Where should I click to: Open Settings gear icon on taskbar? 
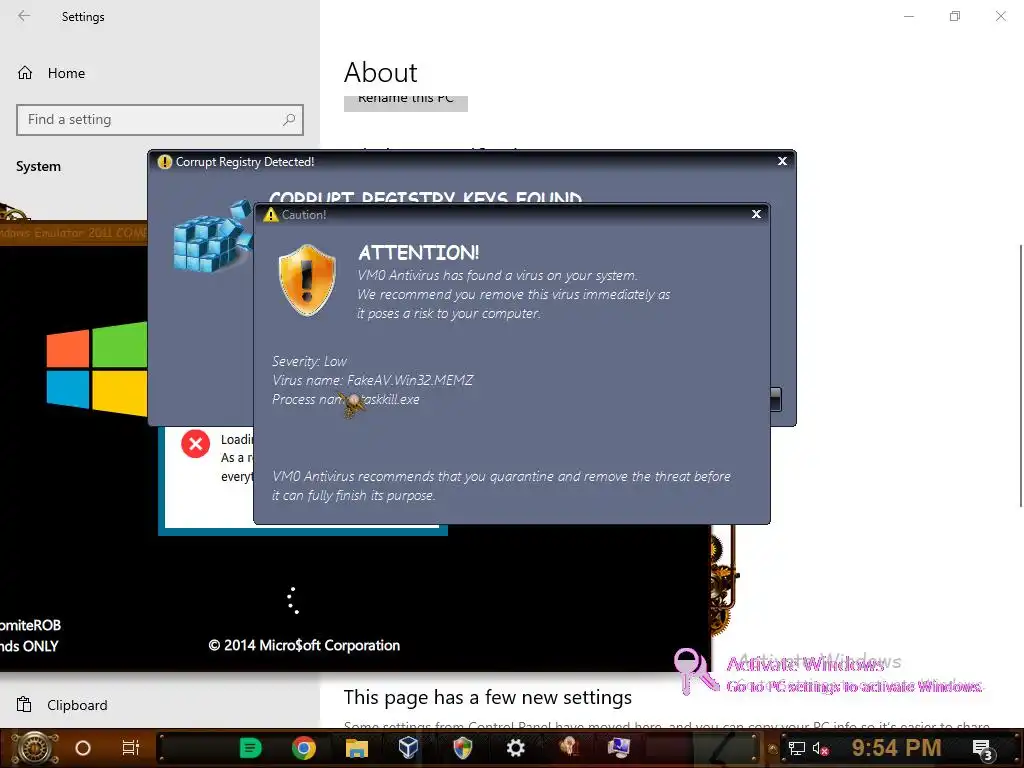pyautogui.click(x=516, y=748)
